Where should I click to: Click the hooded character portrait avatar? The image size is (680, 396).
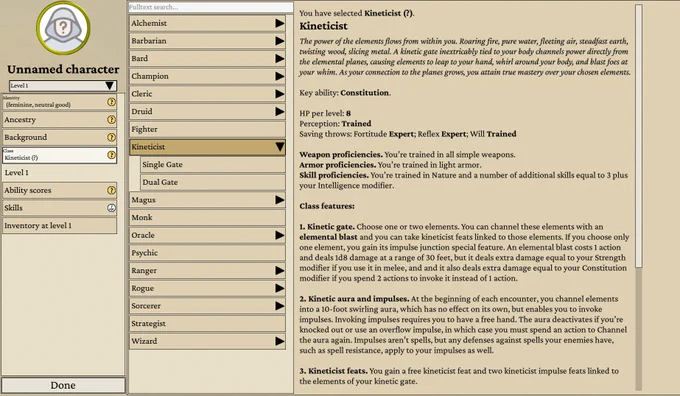point(63,27)
